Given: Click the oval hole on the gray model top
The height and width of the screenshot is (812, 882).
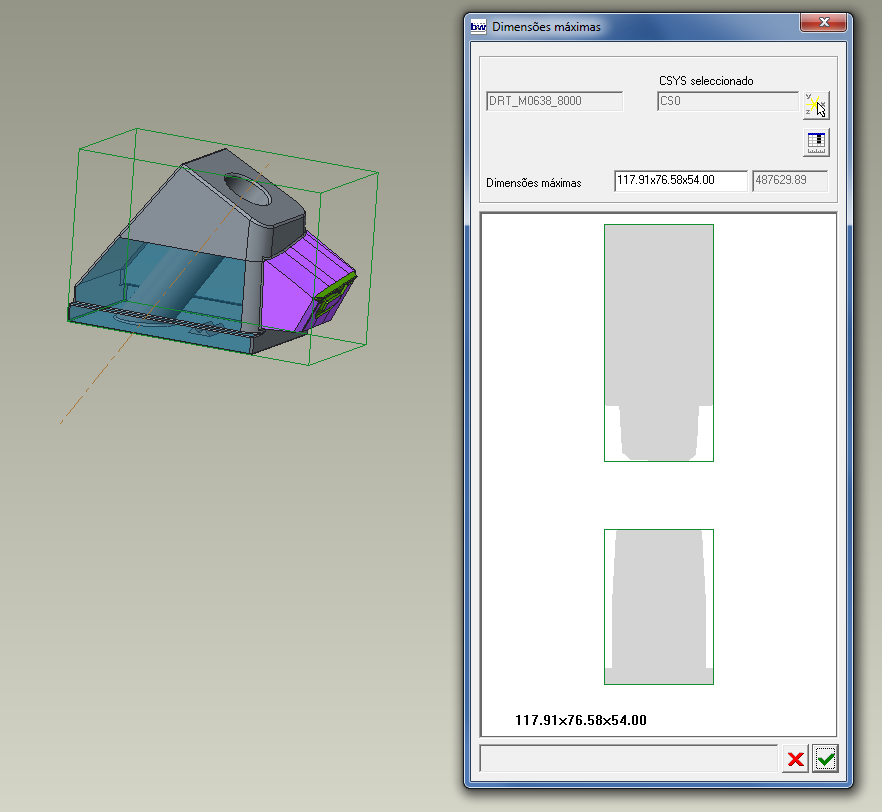Looking at the screenshot, I should click(x=248, y=190).
